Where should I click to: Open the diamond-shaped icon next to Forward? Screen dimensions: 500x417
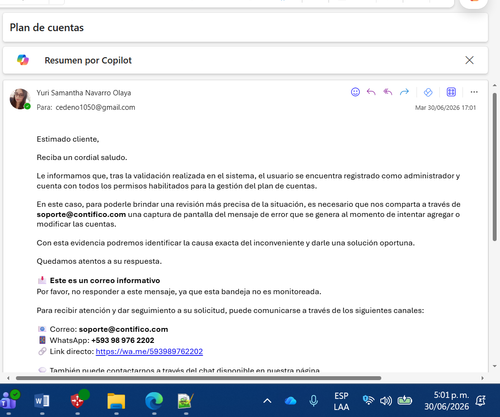point(428,92)
